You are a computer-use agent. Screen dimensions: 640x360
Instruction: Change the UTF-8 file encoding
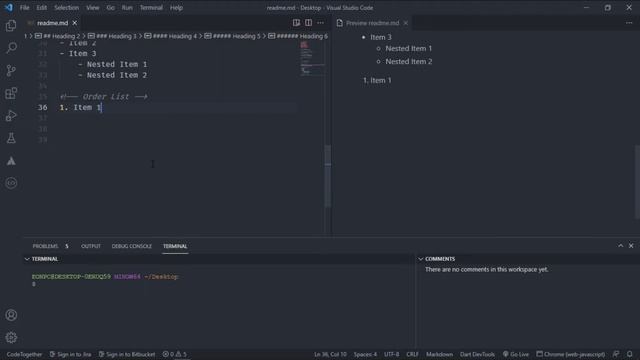[391, 354]
